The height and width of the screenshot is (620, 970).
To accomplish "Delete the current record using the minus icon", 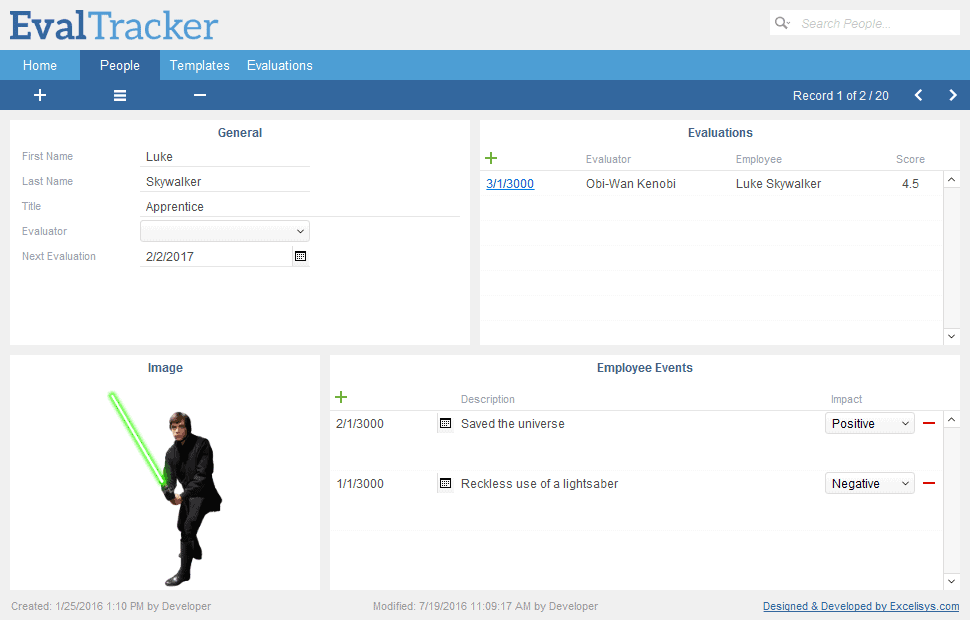I will pyautogui.click(x=199, y=95).
